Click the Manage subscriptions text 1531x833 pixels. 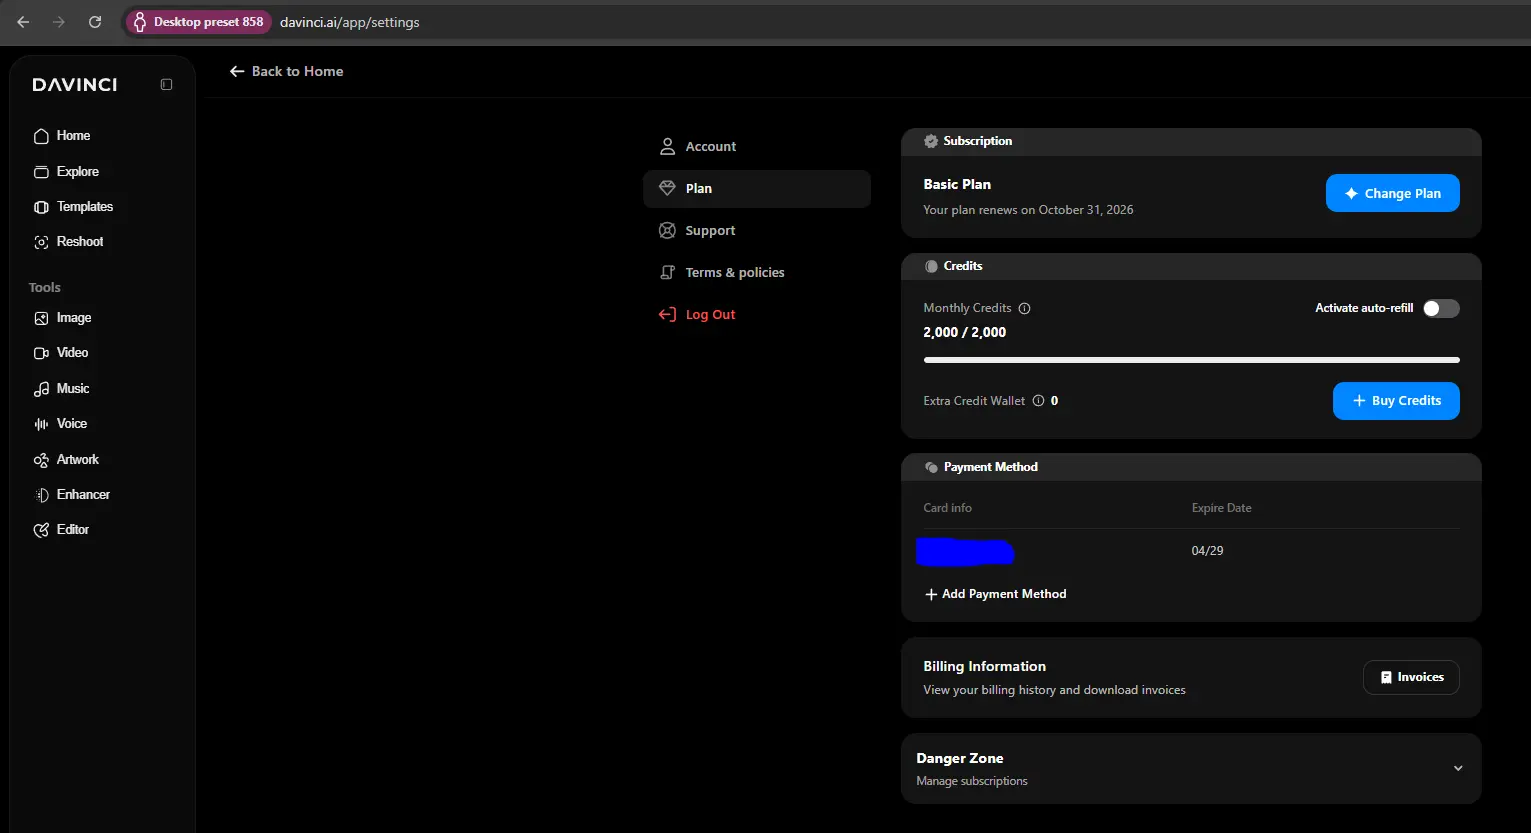[x=972, y=782]
